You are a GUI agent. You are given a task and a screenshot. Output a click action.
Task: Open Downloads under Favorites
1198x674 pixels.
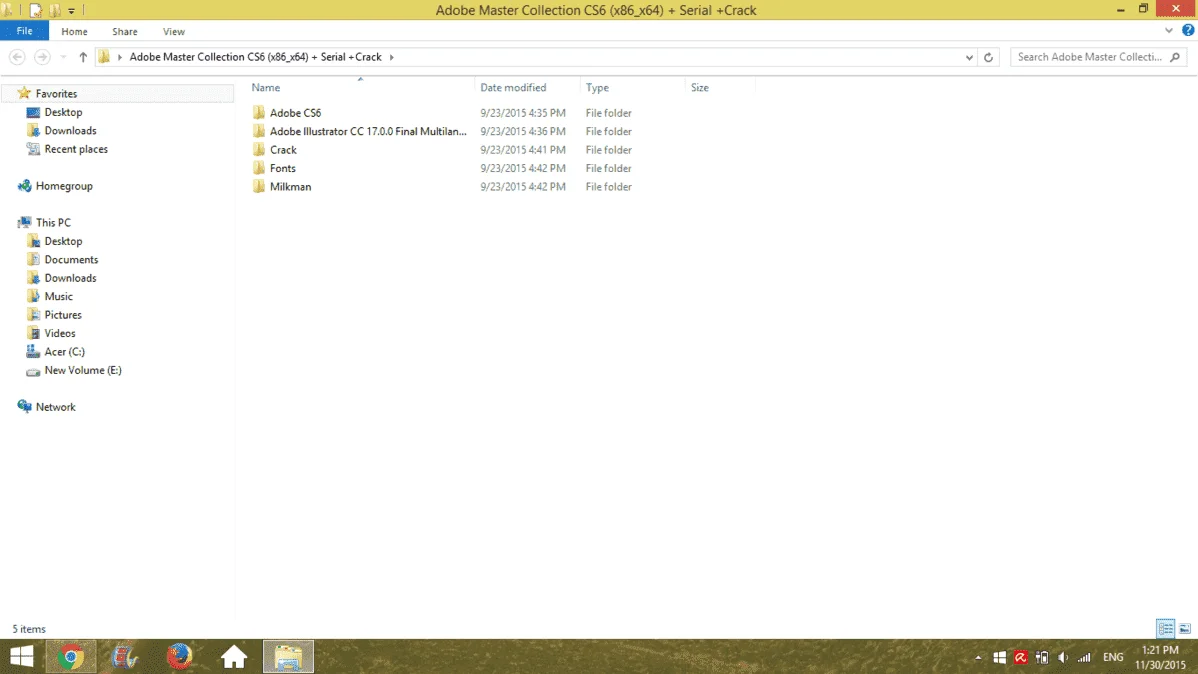(70, 131)
